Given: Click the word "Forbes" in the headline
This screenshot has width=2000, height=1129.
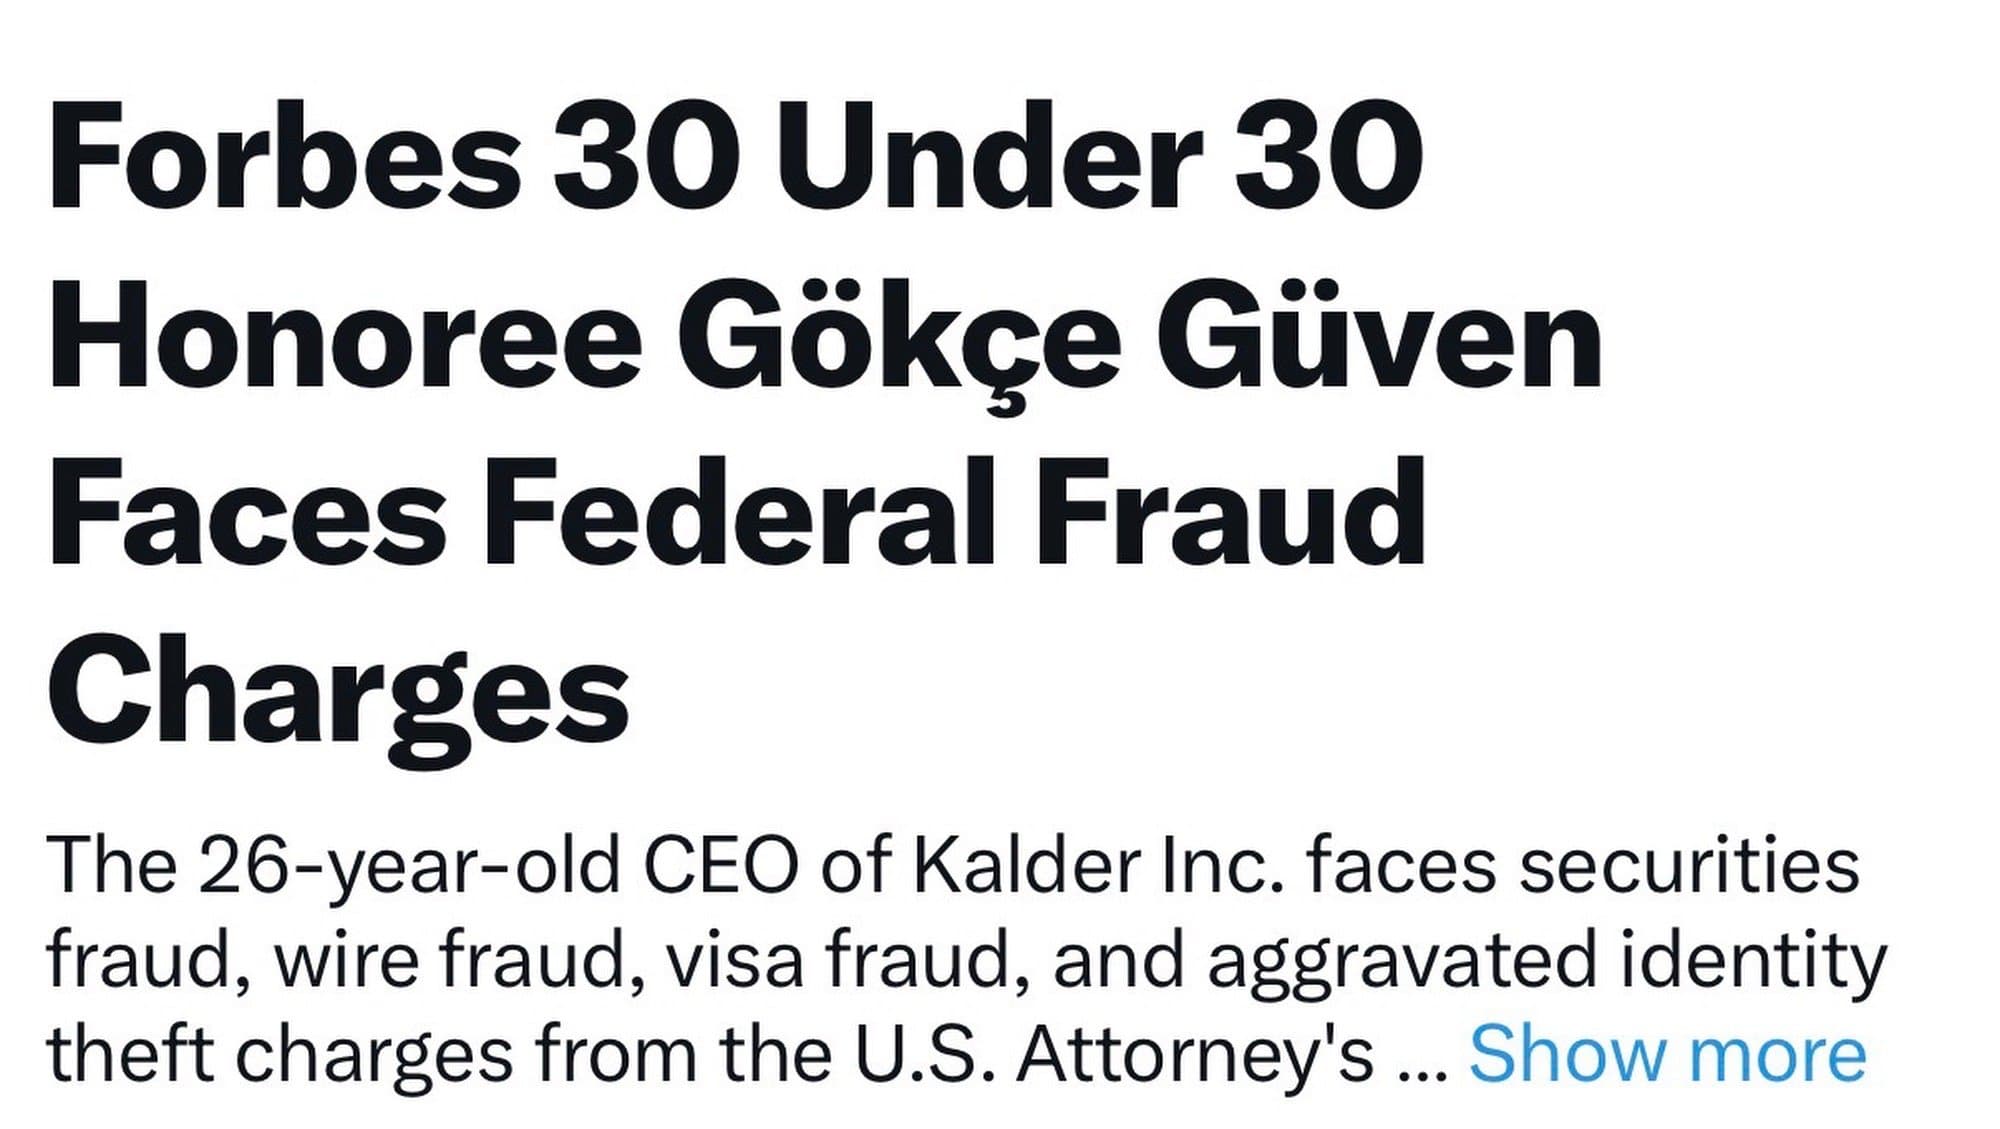Looking at the screenshot, I should pos(284,160).
